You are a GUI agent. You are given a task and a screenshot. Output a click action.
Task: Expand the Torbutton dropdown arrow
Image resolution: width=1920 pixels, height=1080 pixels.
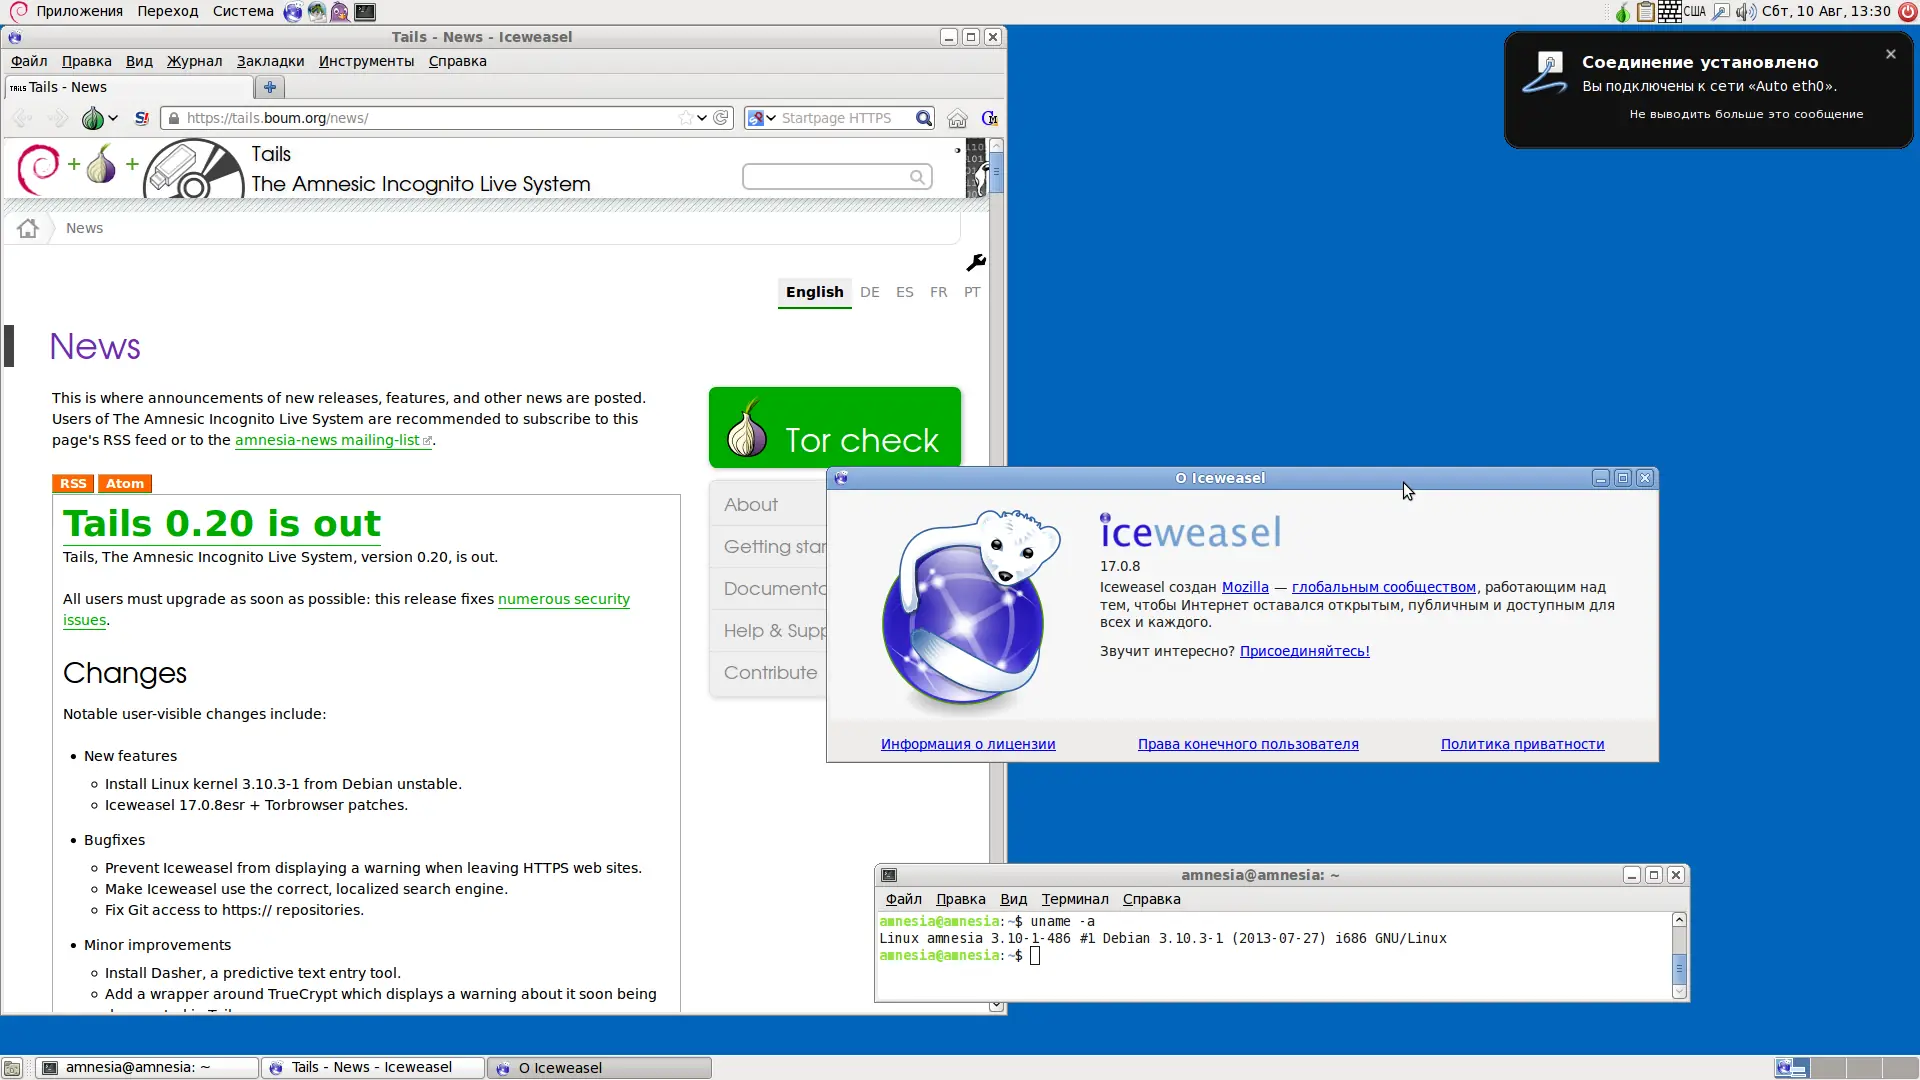tap(113, 118)
